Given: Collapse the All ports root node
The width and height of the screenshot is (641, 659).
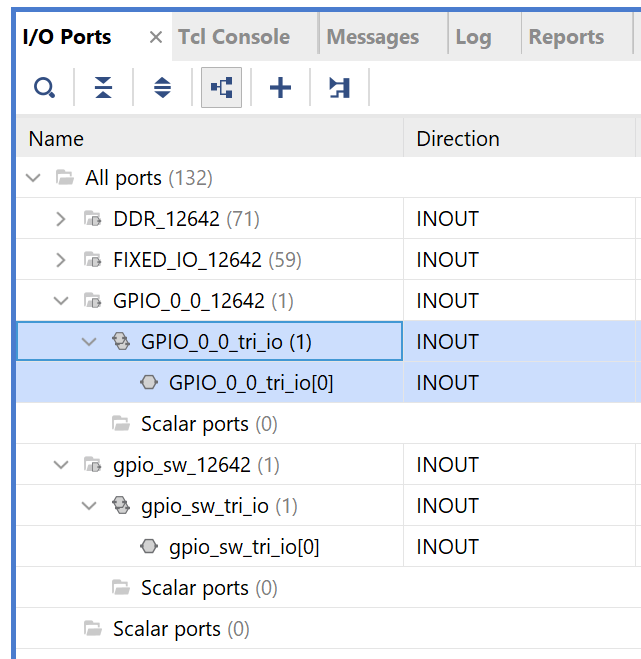Looking at the screenshot, I should pos(33,178).
